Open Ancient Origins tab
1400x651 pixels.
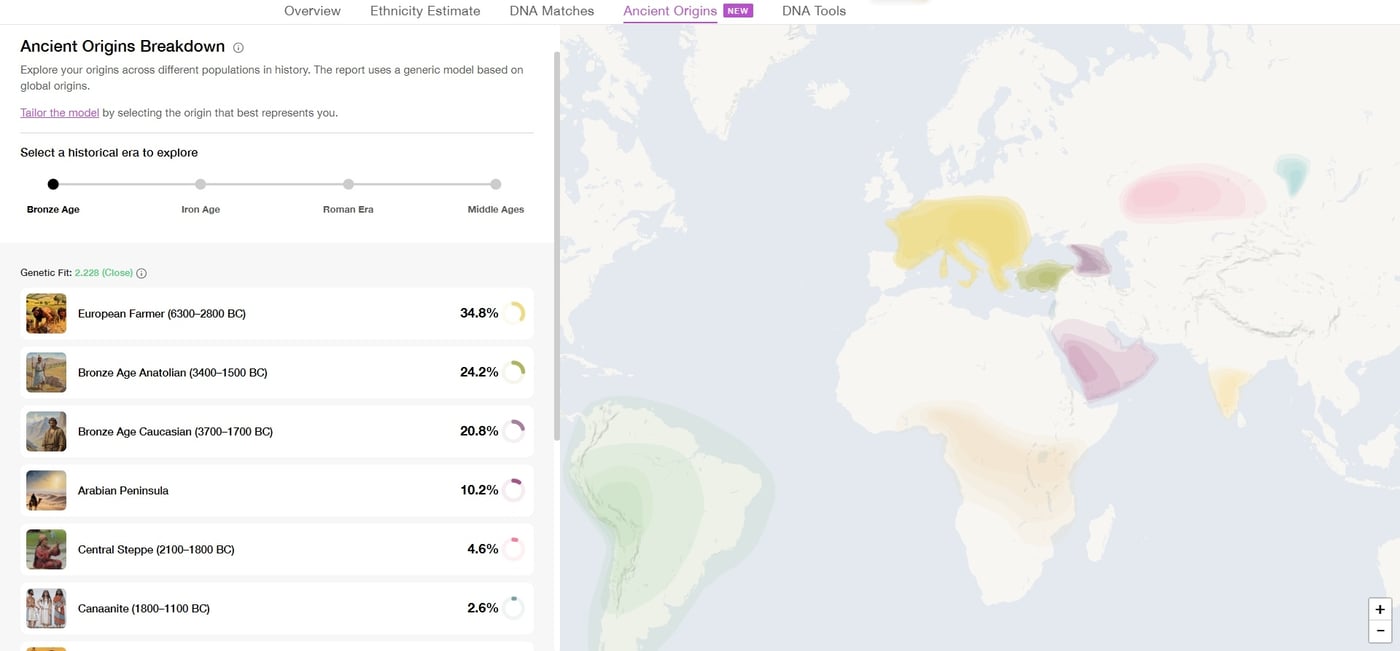(670, 11)
